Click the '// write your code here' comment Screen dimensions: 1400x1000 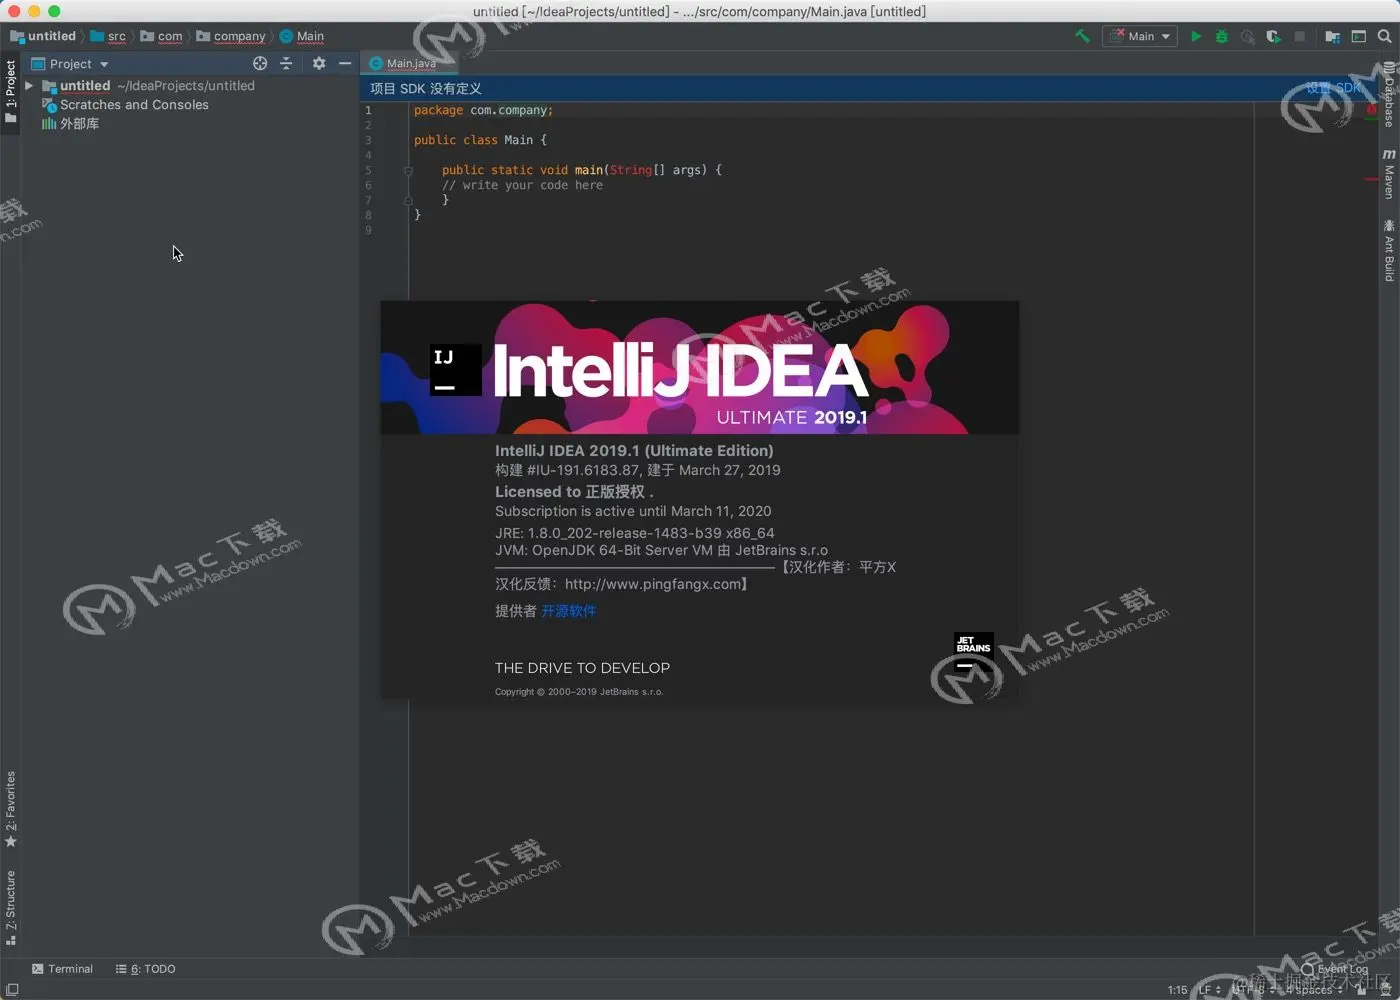click(522, 185)
